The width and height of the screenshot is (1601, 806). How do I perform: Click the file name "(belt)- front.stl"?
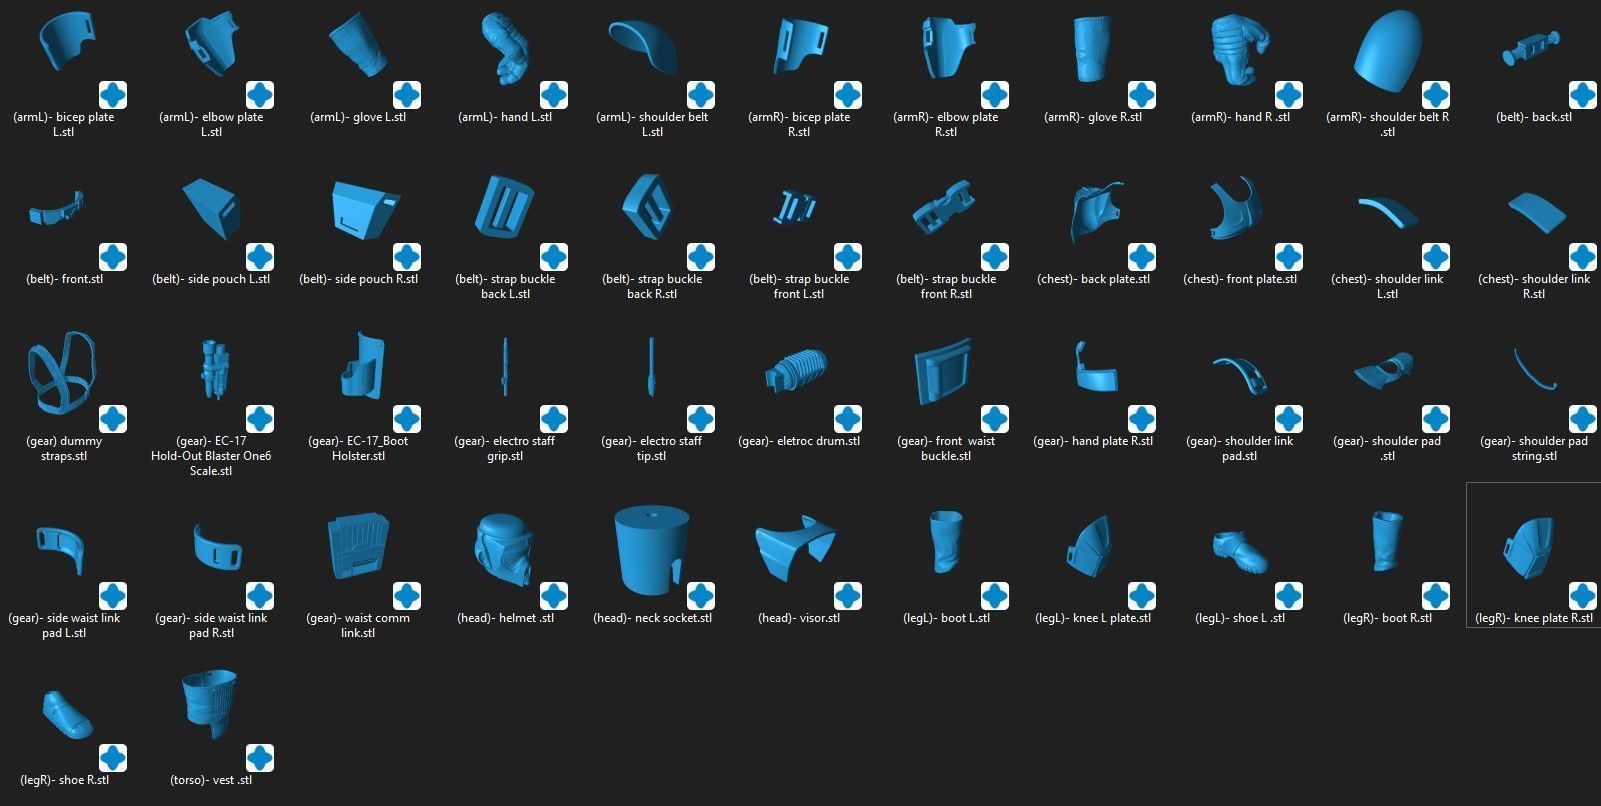(x=64, y=279)
